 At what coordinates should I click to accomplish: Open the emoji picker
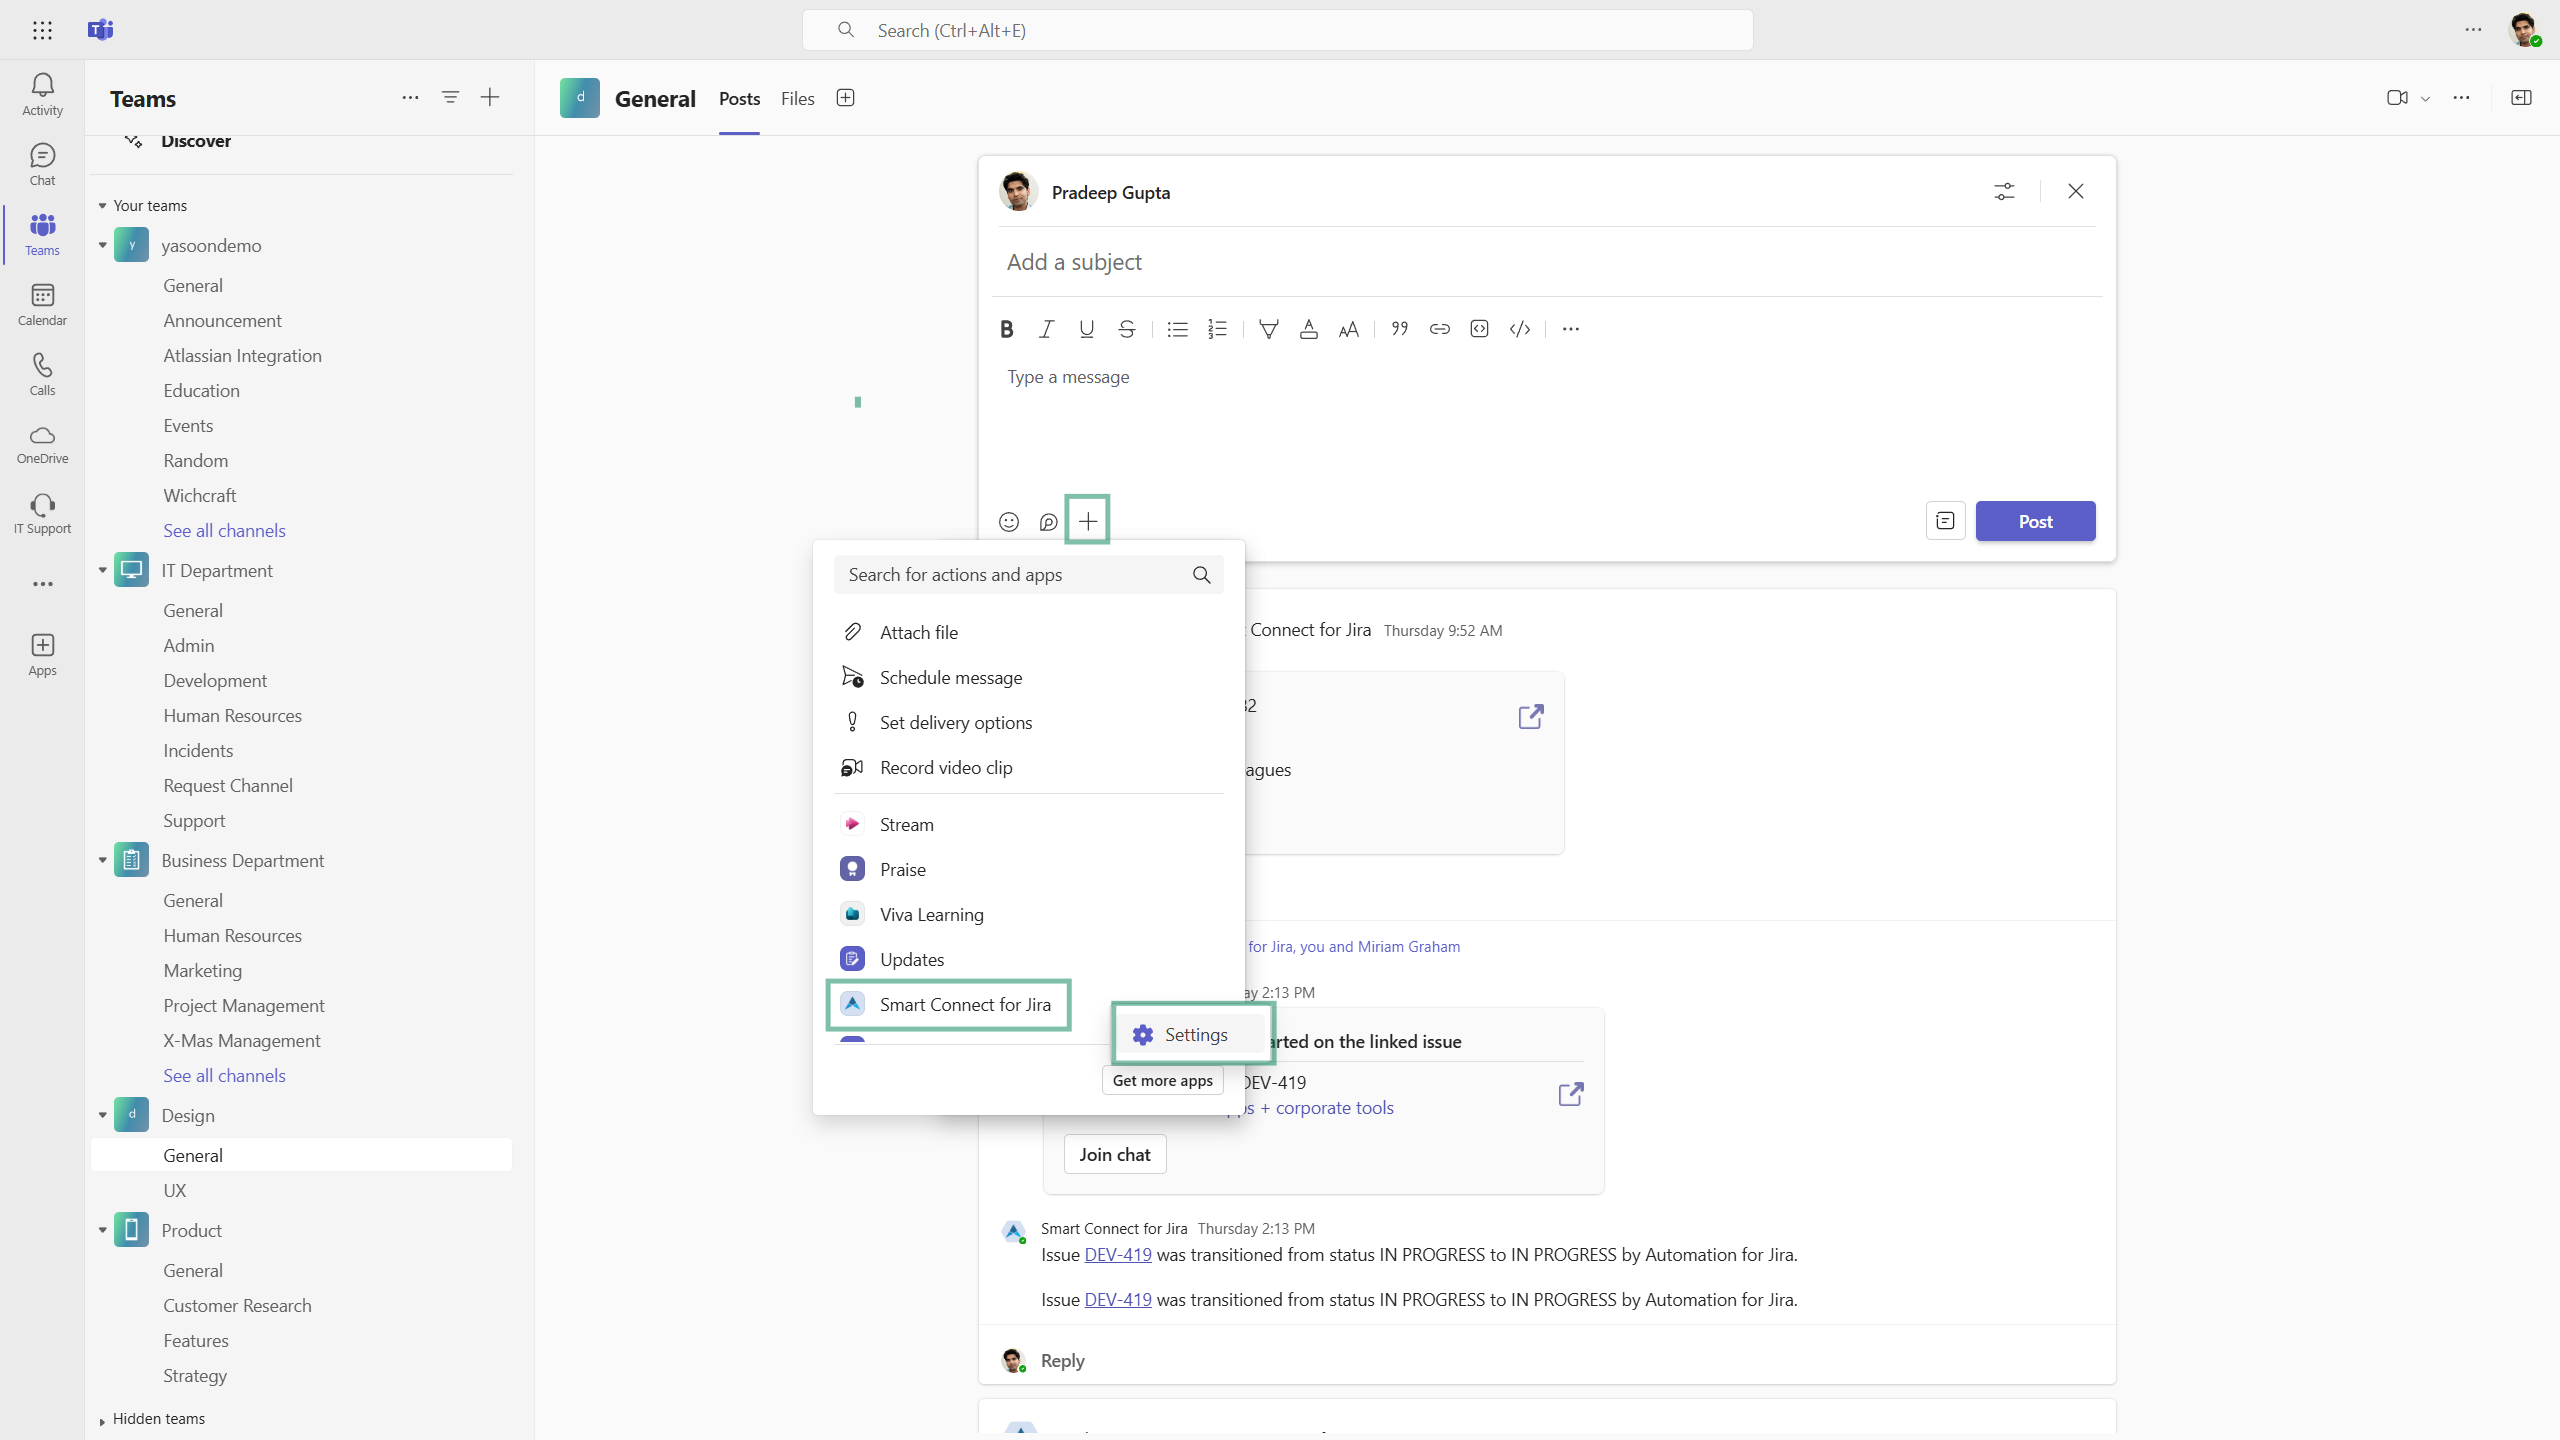click(1009, 522)
